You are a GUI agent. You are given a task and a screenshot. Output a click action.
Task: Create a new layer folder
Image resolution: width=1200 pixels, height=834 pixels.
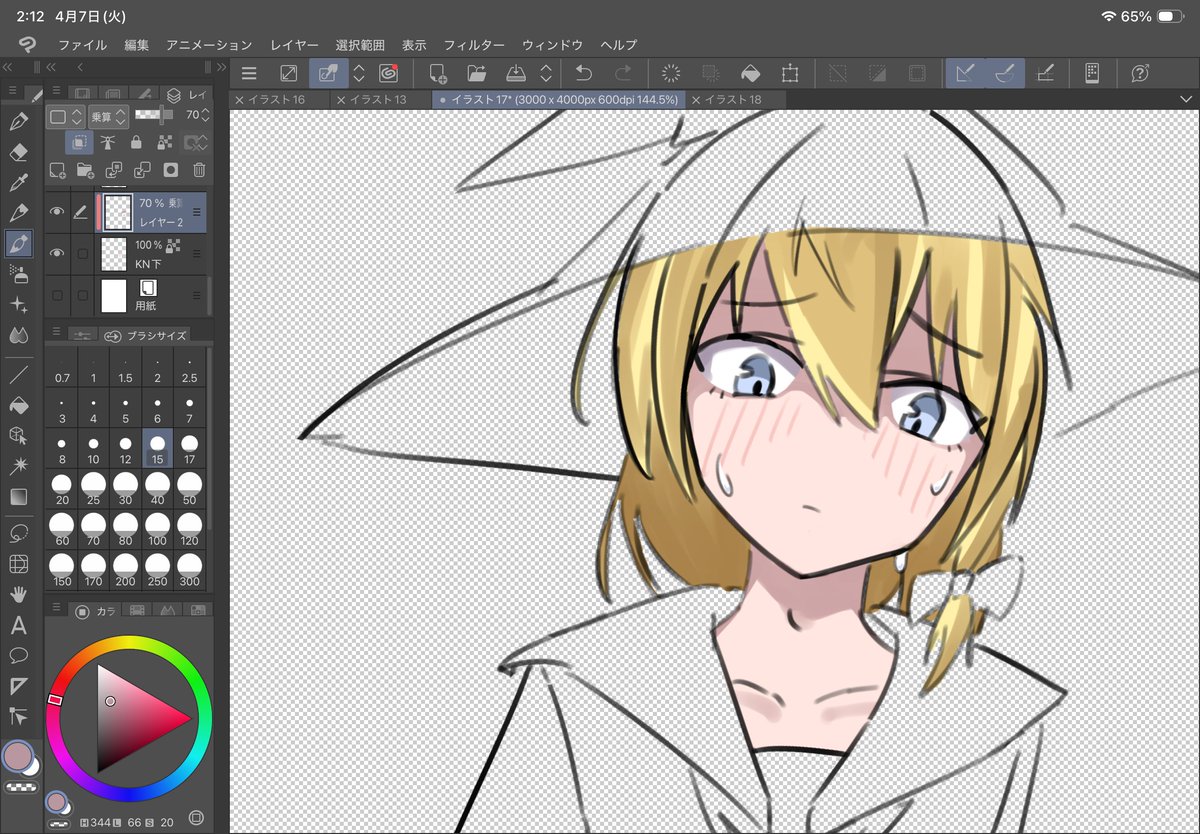click(x=86, y=169)
